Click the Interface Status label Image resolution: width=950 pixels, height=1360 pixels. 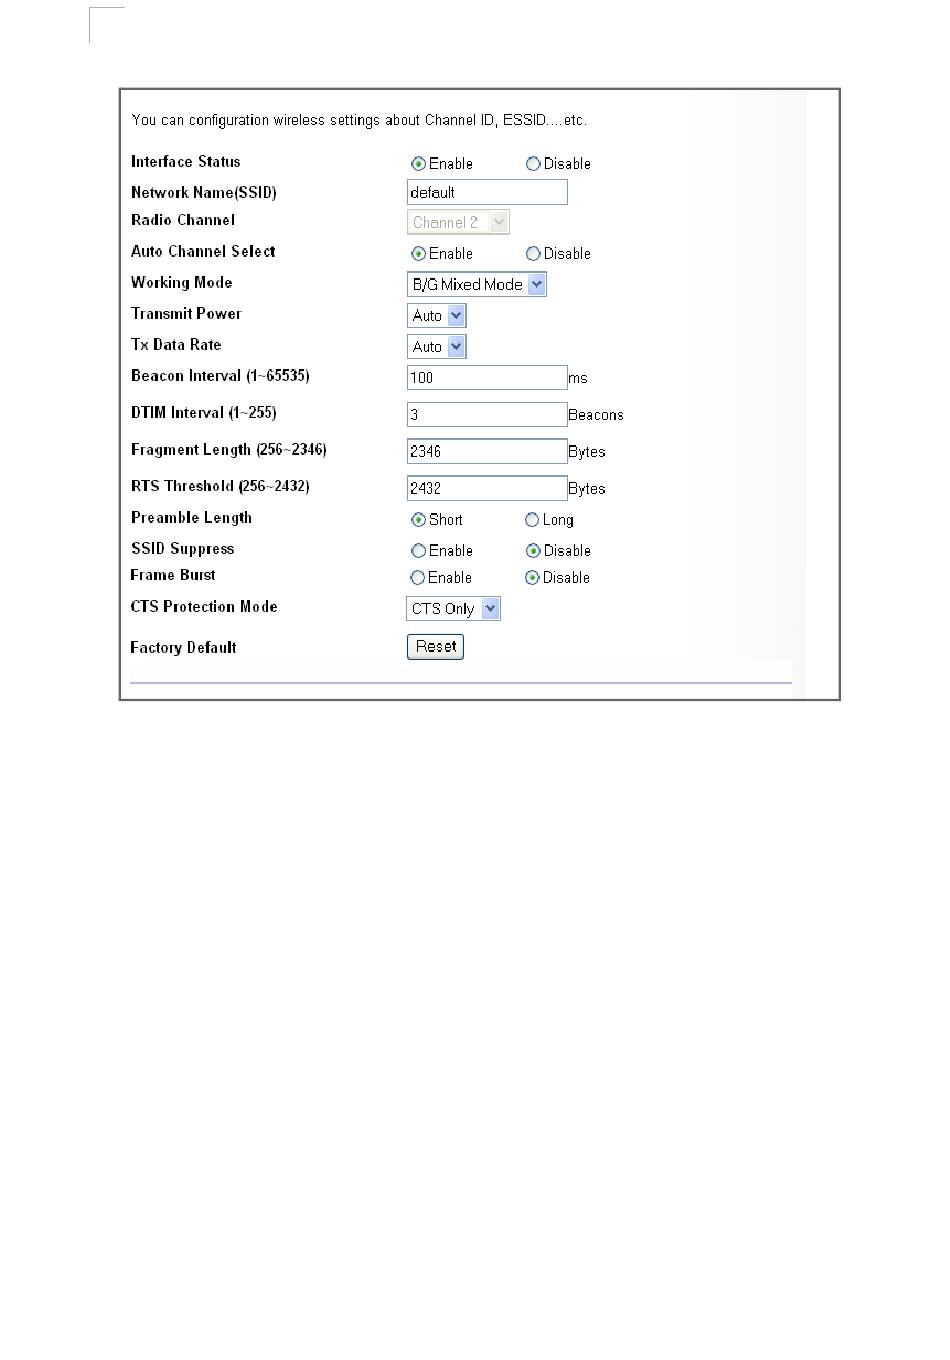click(186, 162)
